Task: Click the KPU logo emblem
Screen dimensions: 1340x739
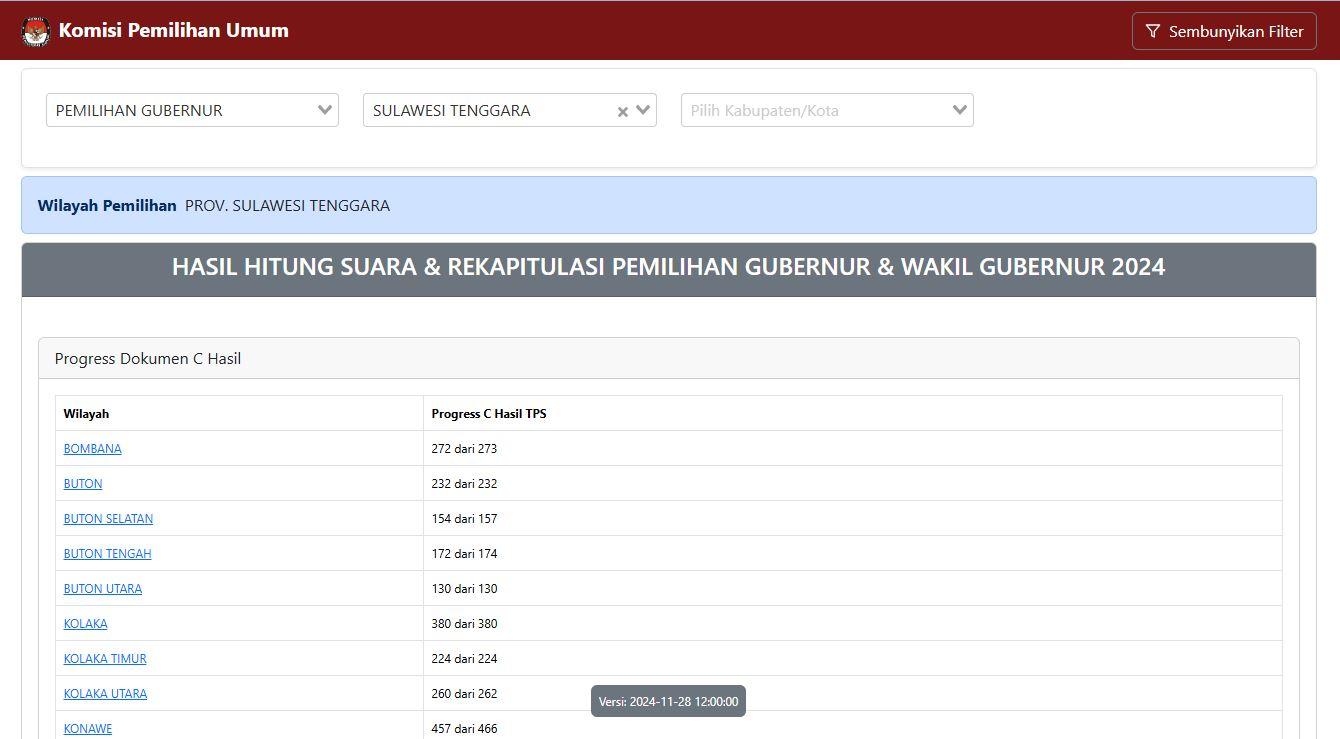Action: click(36, 31)
